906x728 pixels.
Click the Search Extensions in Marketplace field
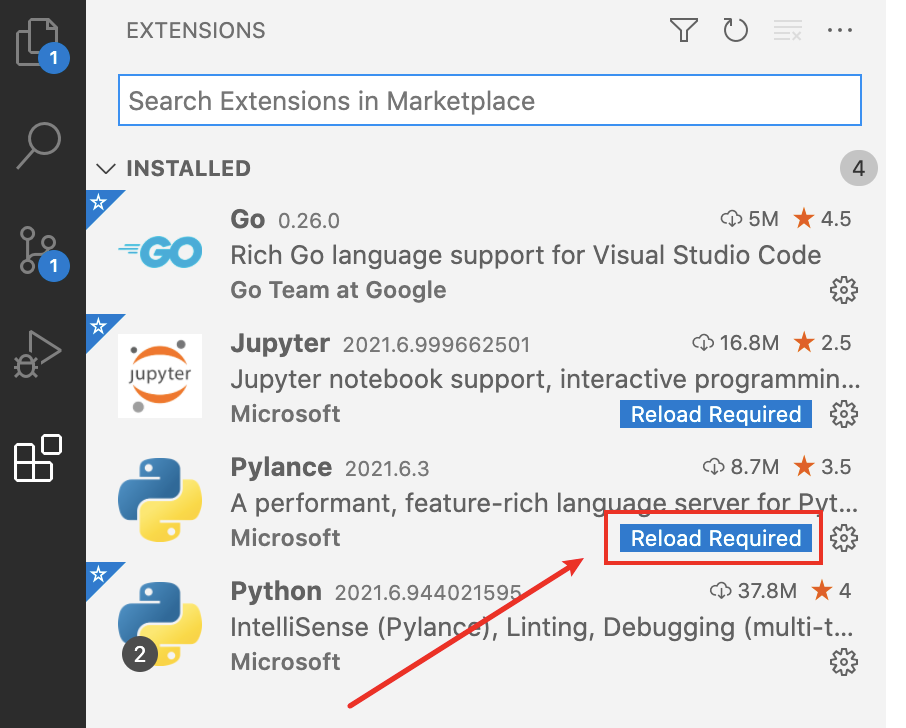click(489, 100)
